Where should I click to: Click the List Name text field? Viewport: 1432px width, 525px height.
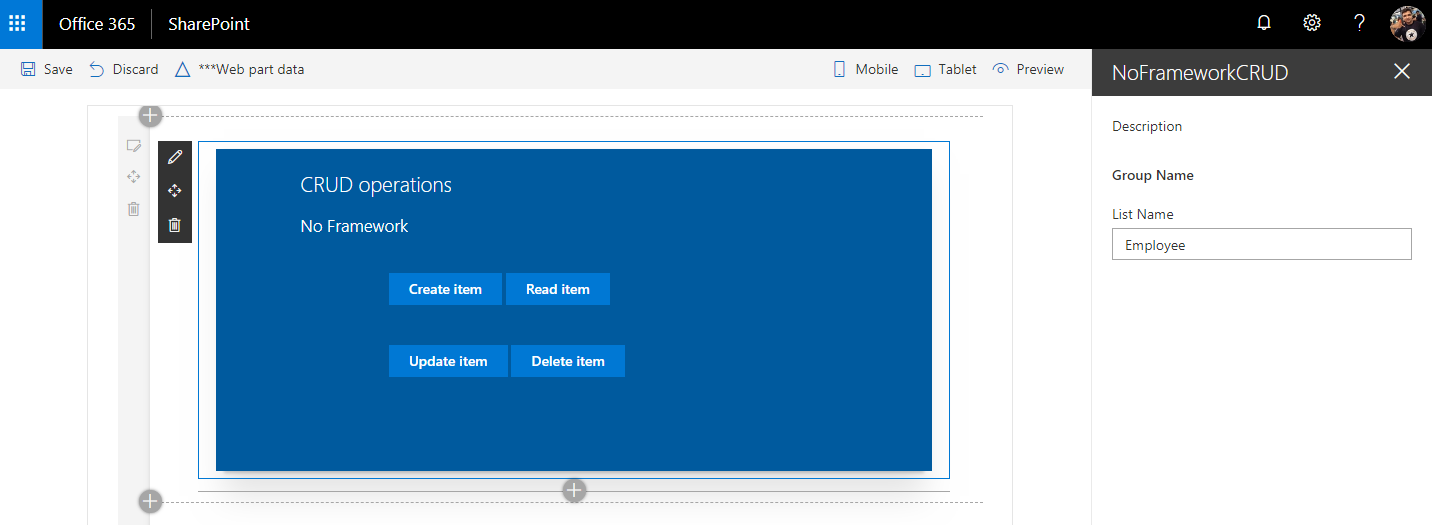(1261, 244)
